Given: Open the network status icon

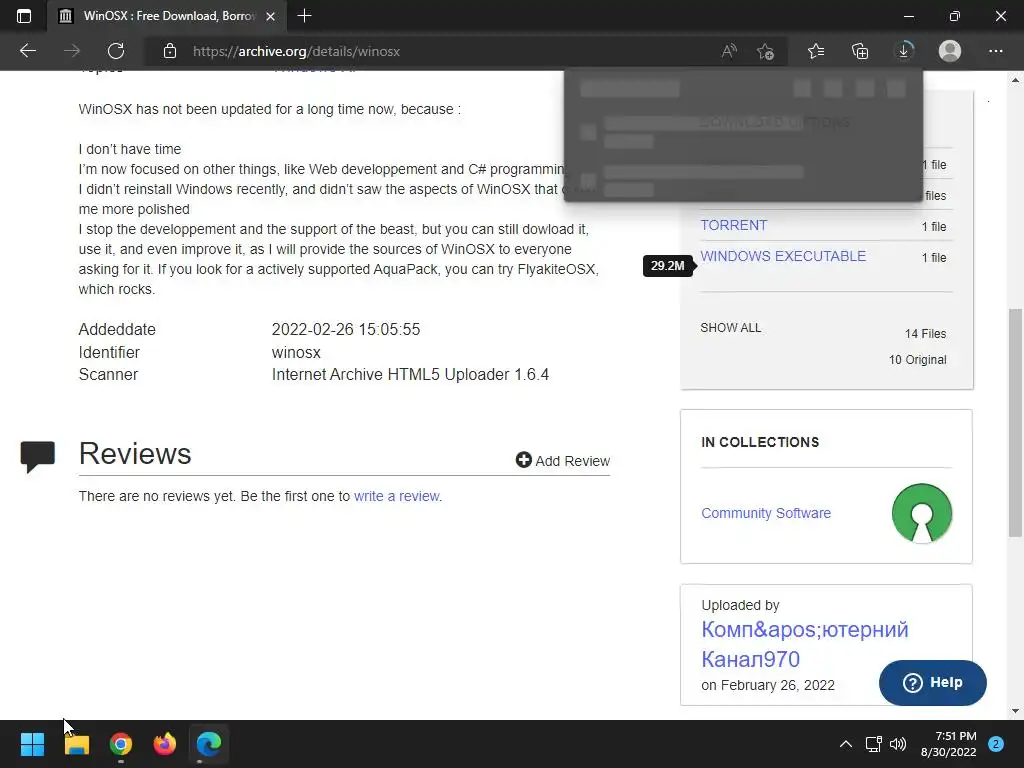Looking at the screenshot, I should click(x=873, y=744).
